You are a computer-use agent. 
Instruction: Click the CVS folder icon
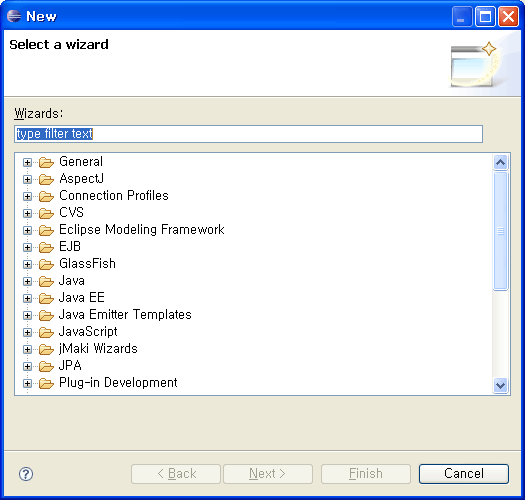(x=46, y=213)
